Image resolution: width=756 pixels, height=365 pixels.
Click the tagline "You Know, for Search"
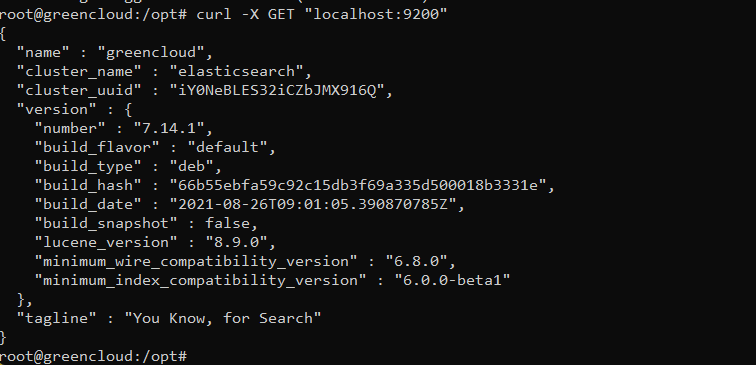tap(223, 318)
